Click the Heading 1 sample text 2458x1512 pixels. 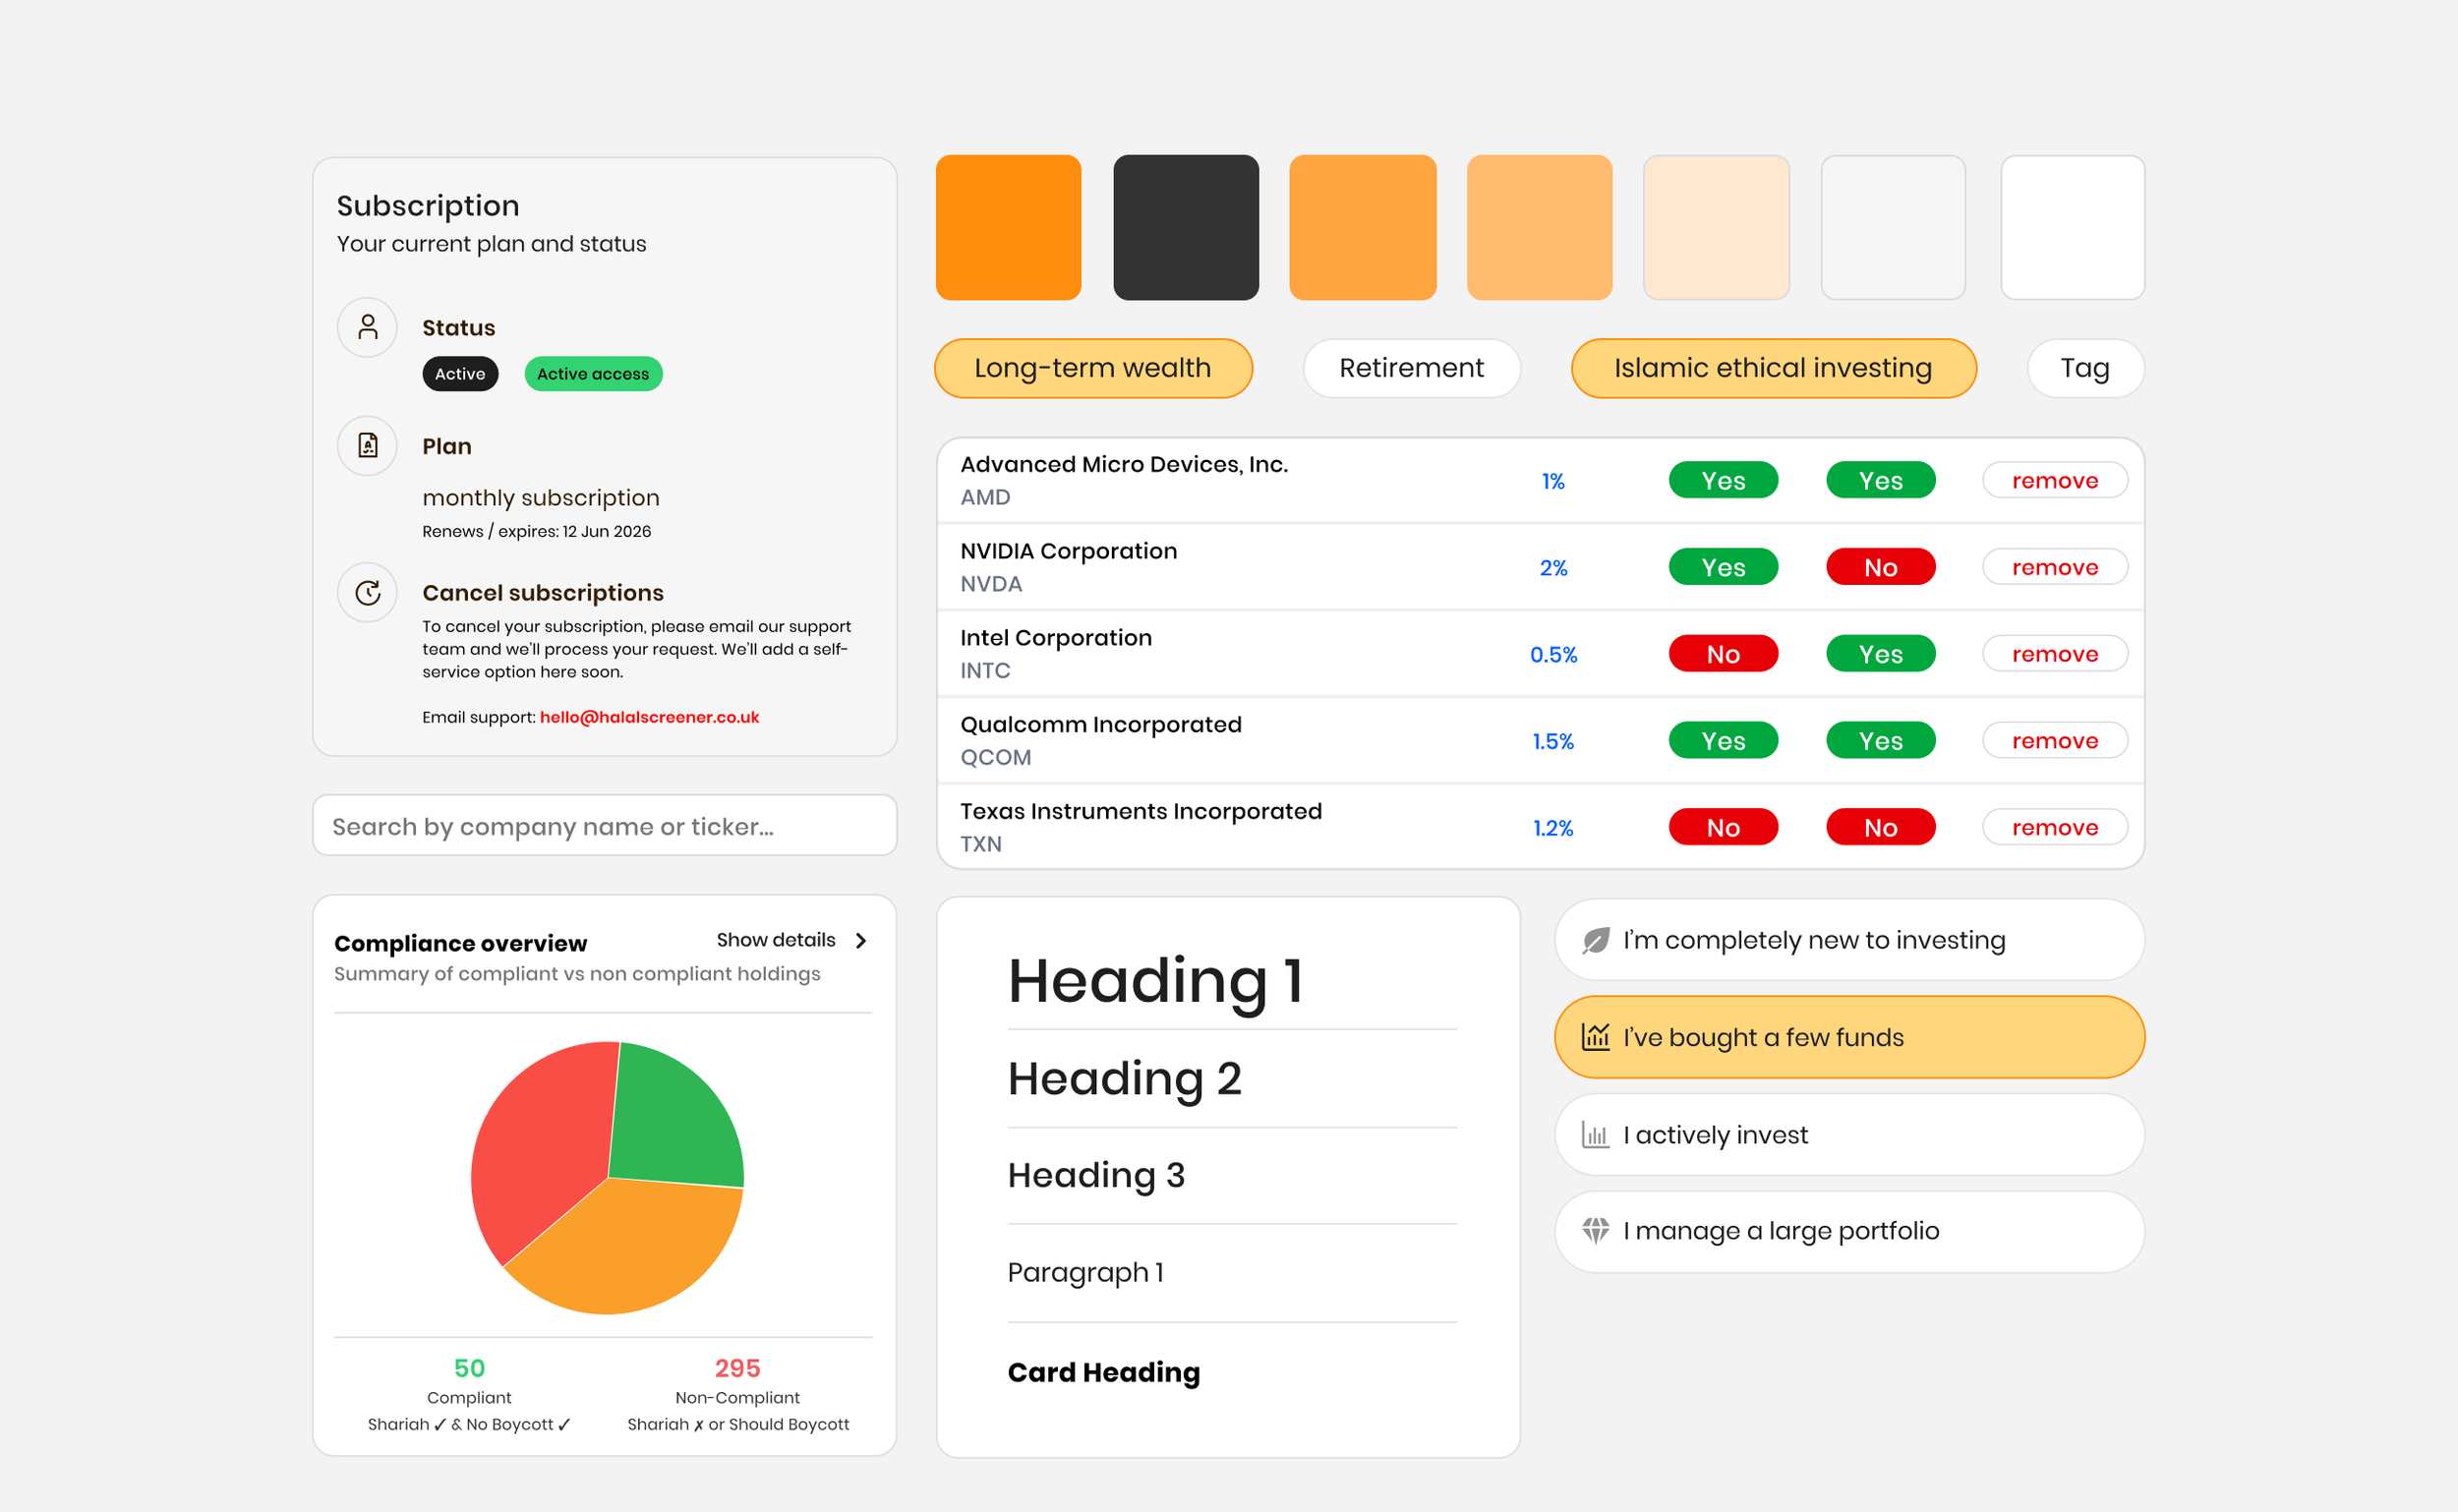pyautogui.click(x=1156, y=981)
